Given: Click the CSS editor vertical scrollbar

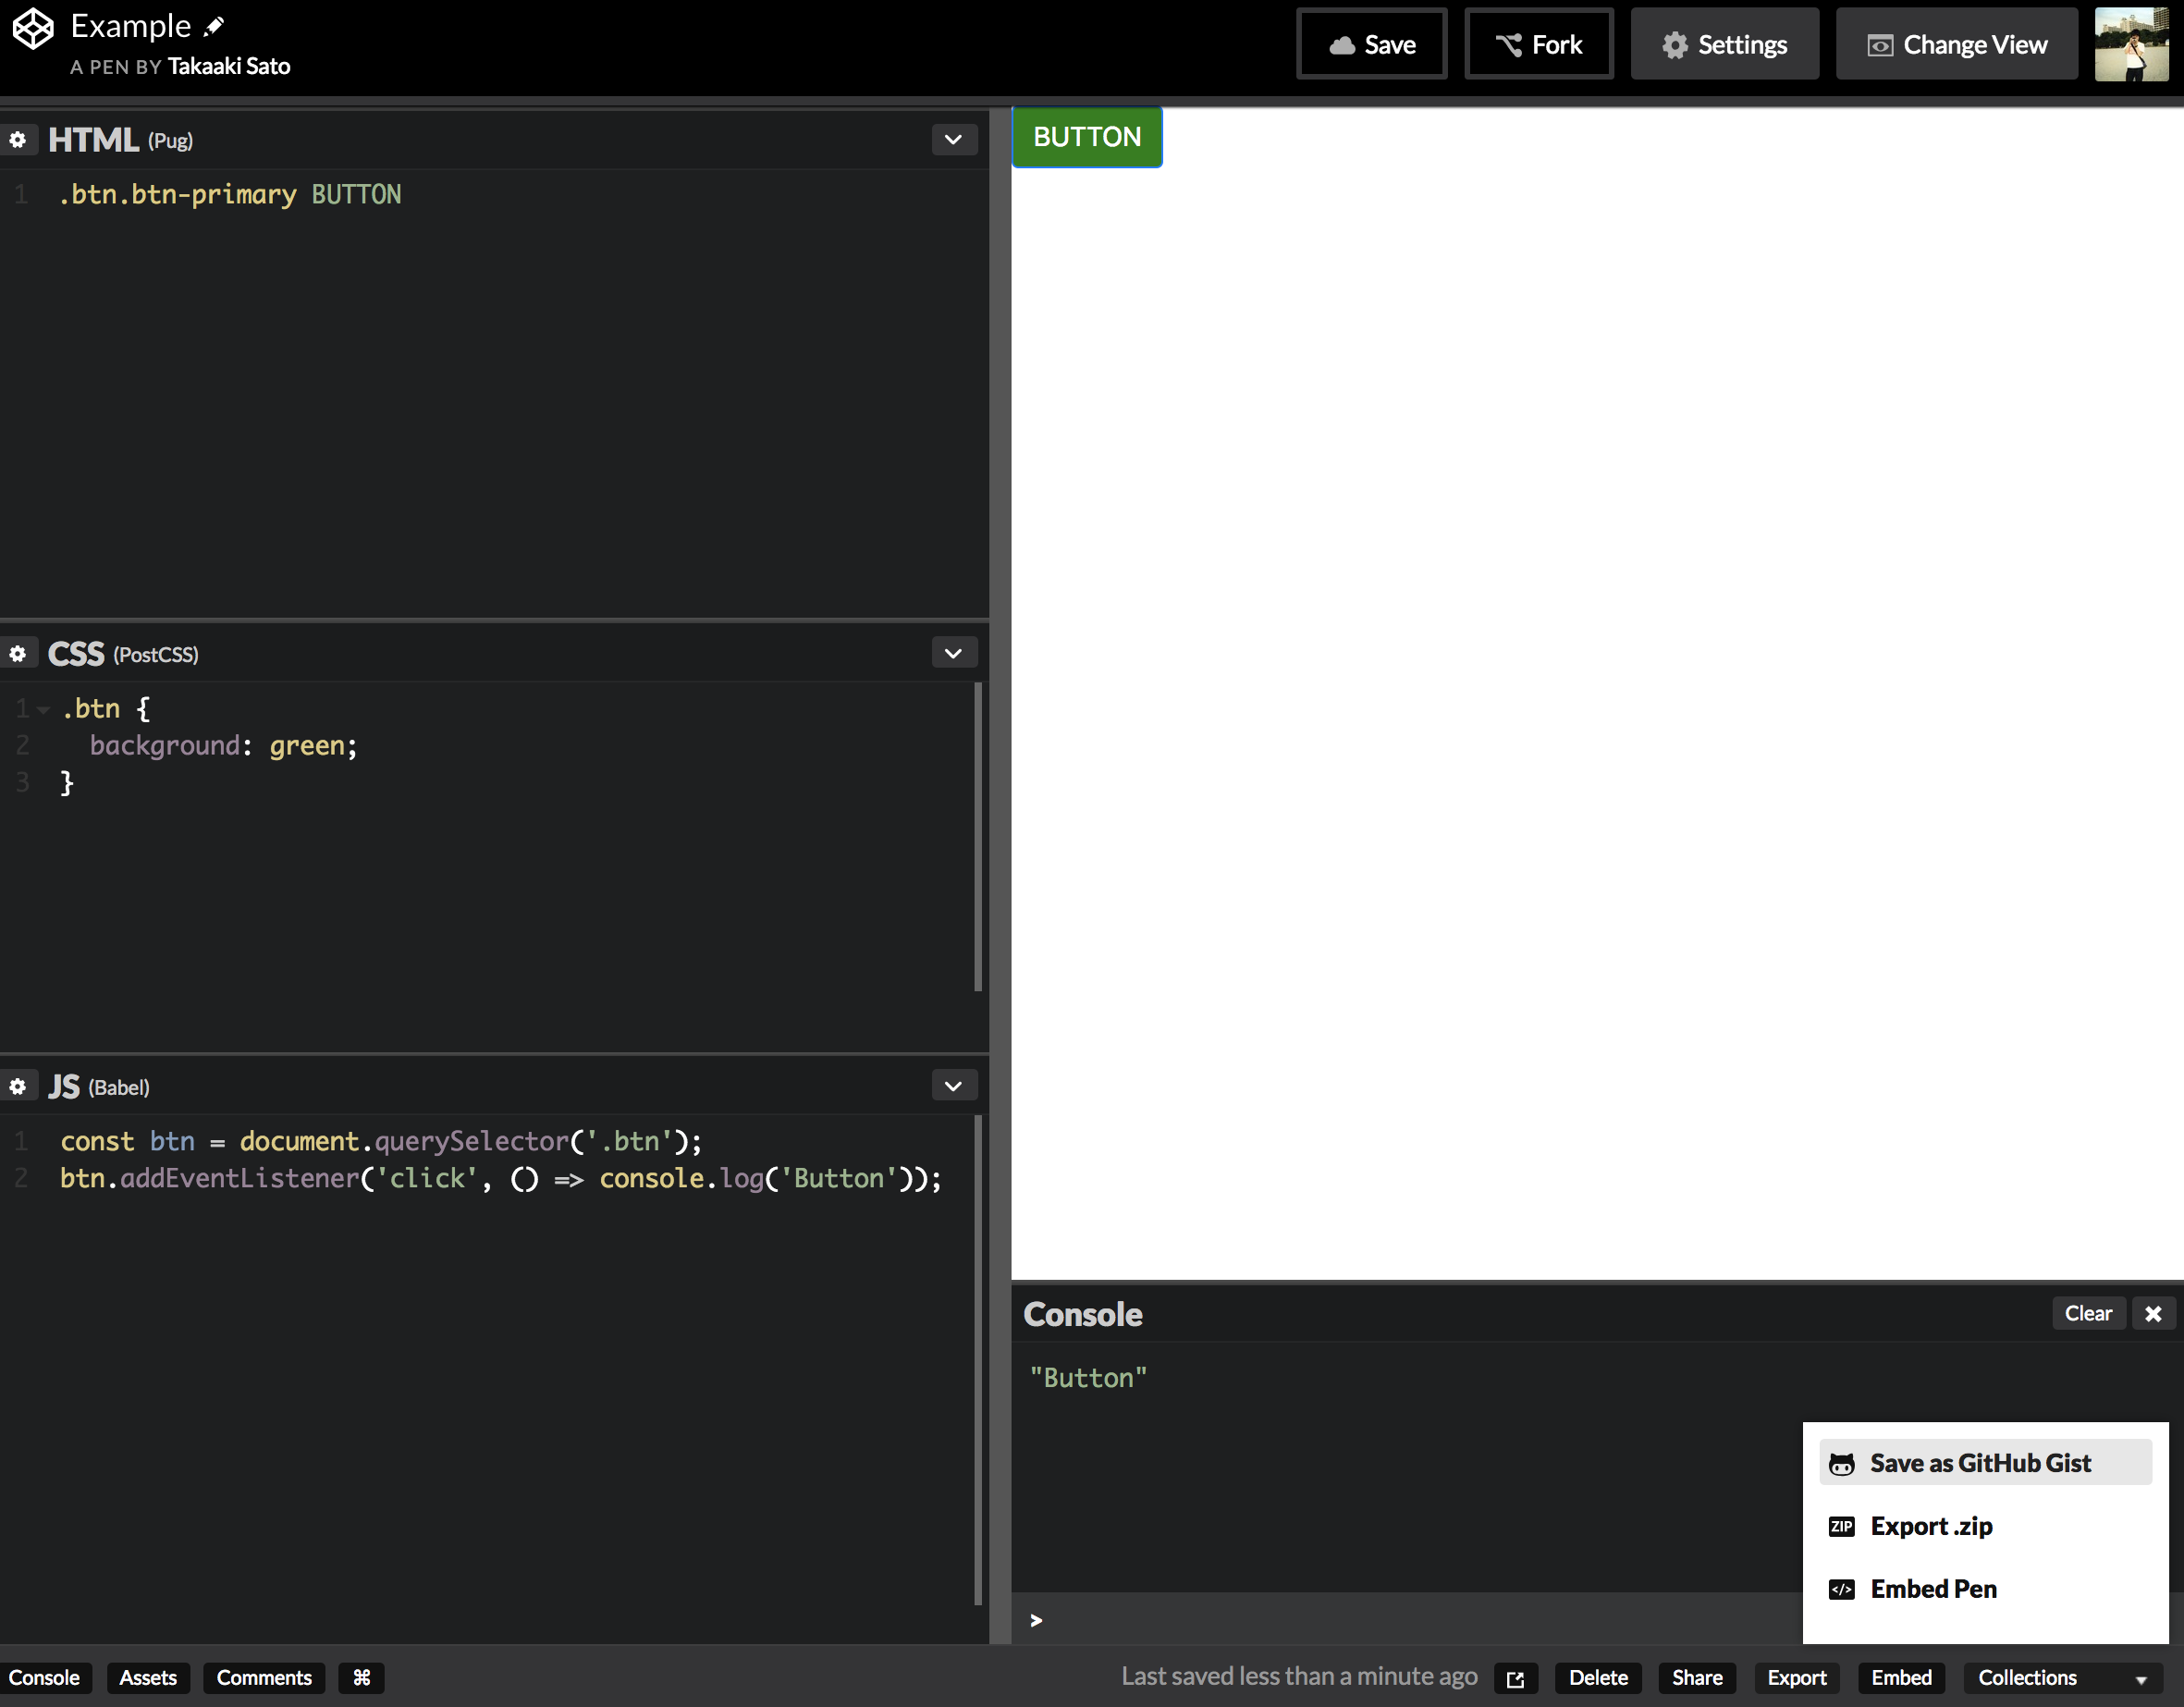Looking at the screenshot, I should click(x=978, y=837).
